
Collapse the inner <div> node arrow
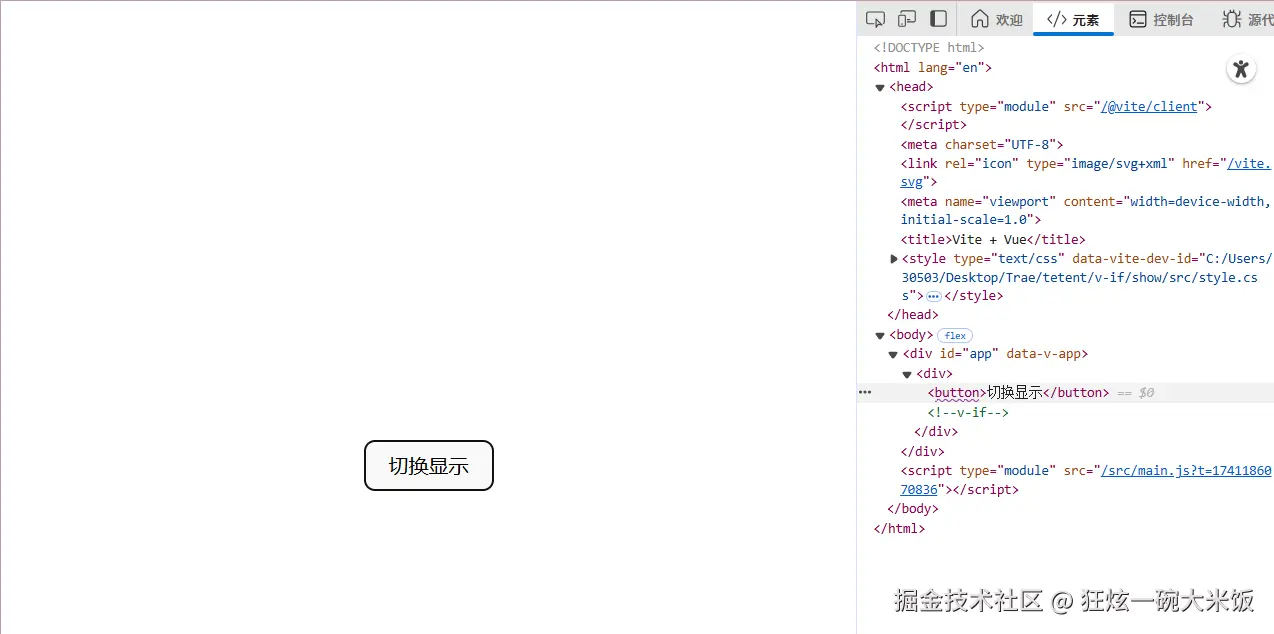tap(907, 374)
